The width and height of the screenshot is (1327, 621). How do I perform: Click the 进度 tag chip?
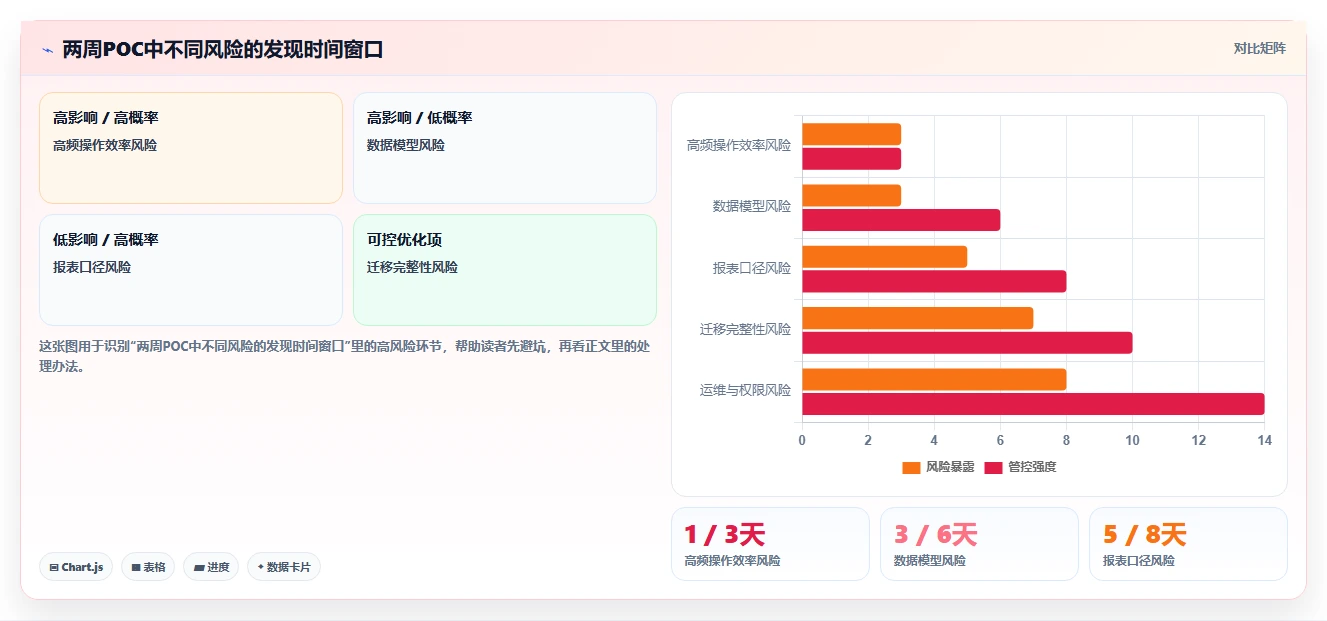(x=211, y=567)
